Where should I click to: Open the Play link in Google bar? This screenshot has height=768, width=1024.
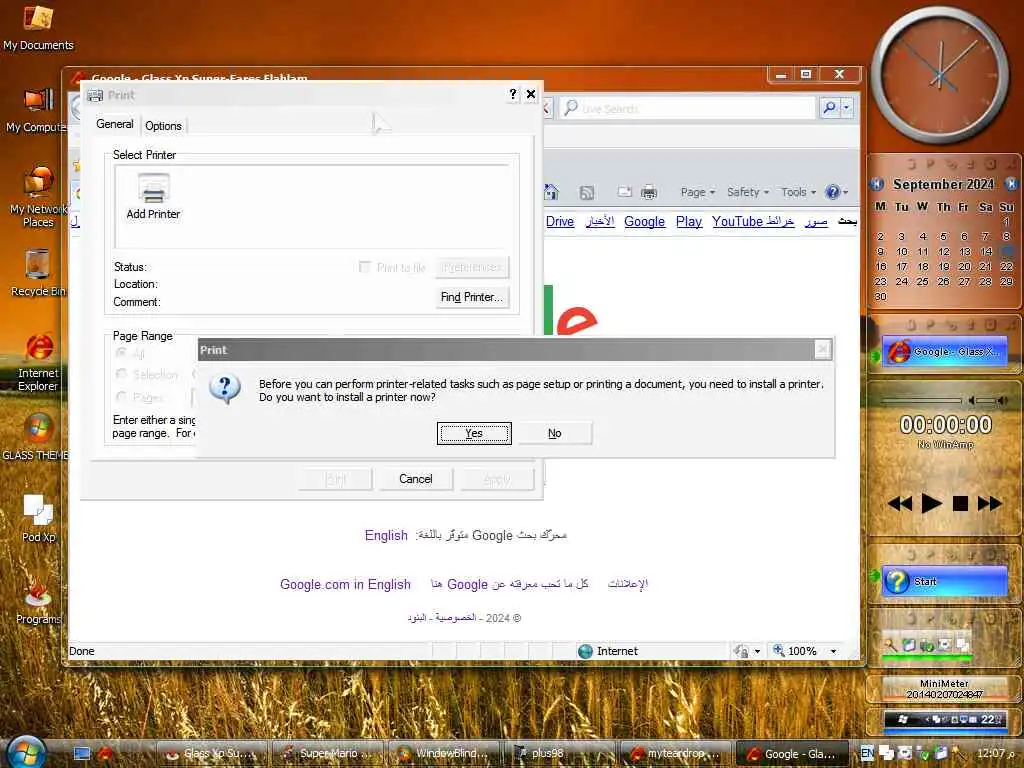click(x=688, y=221)
